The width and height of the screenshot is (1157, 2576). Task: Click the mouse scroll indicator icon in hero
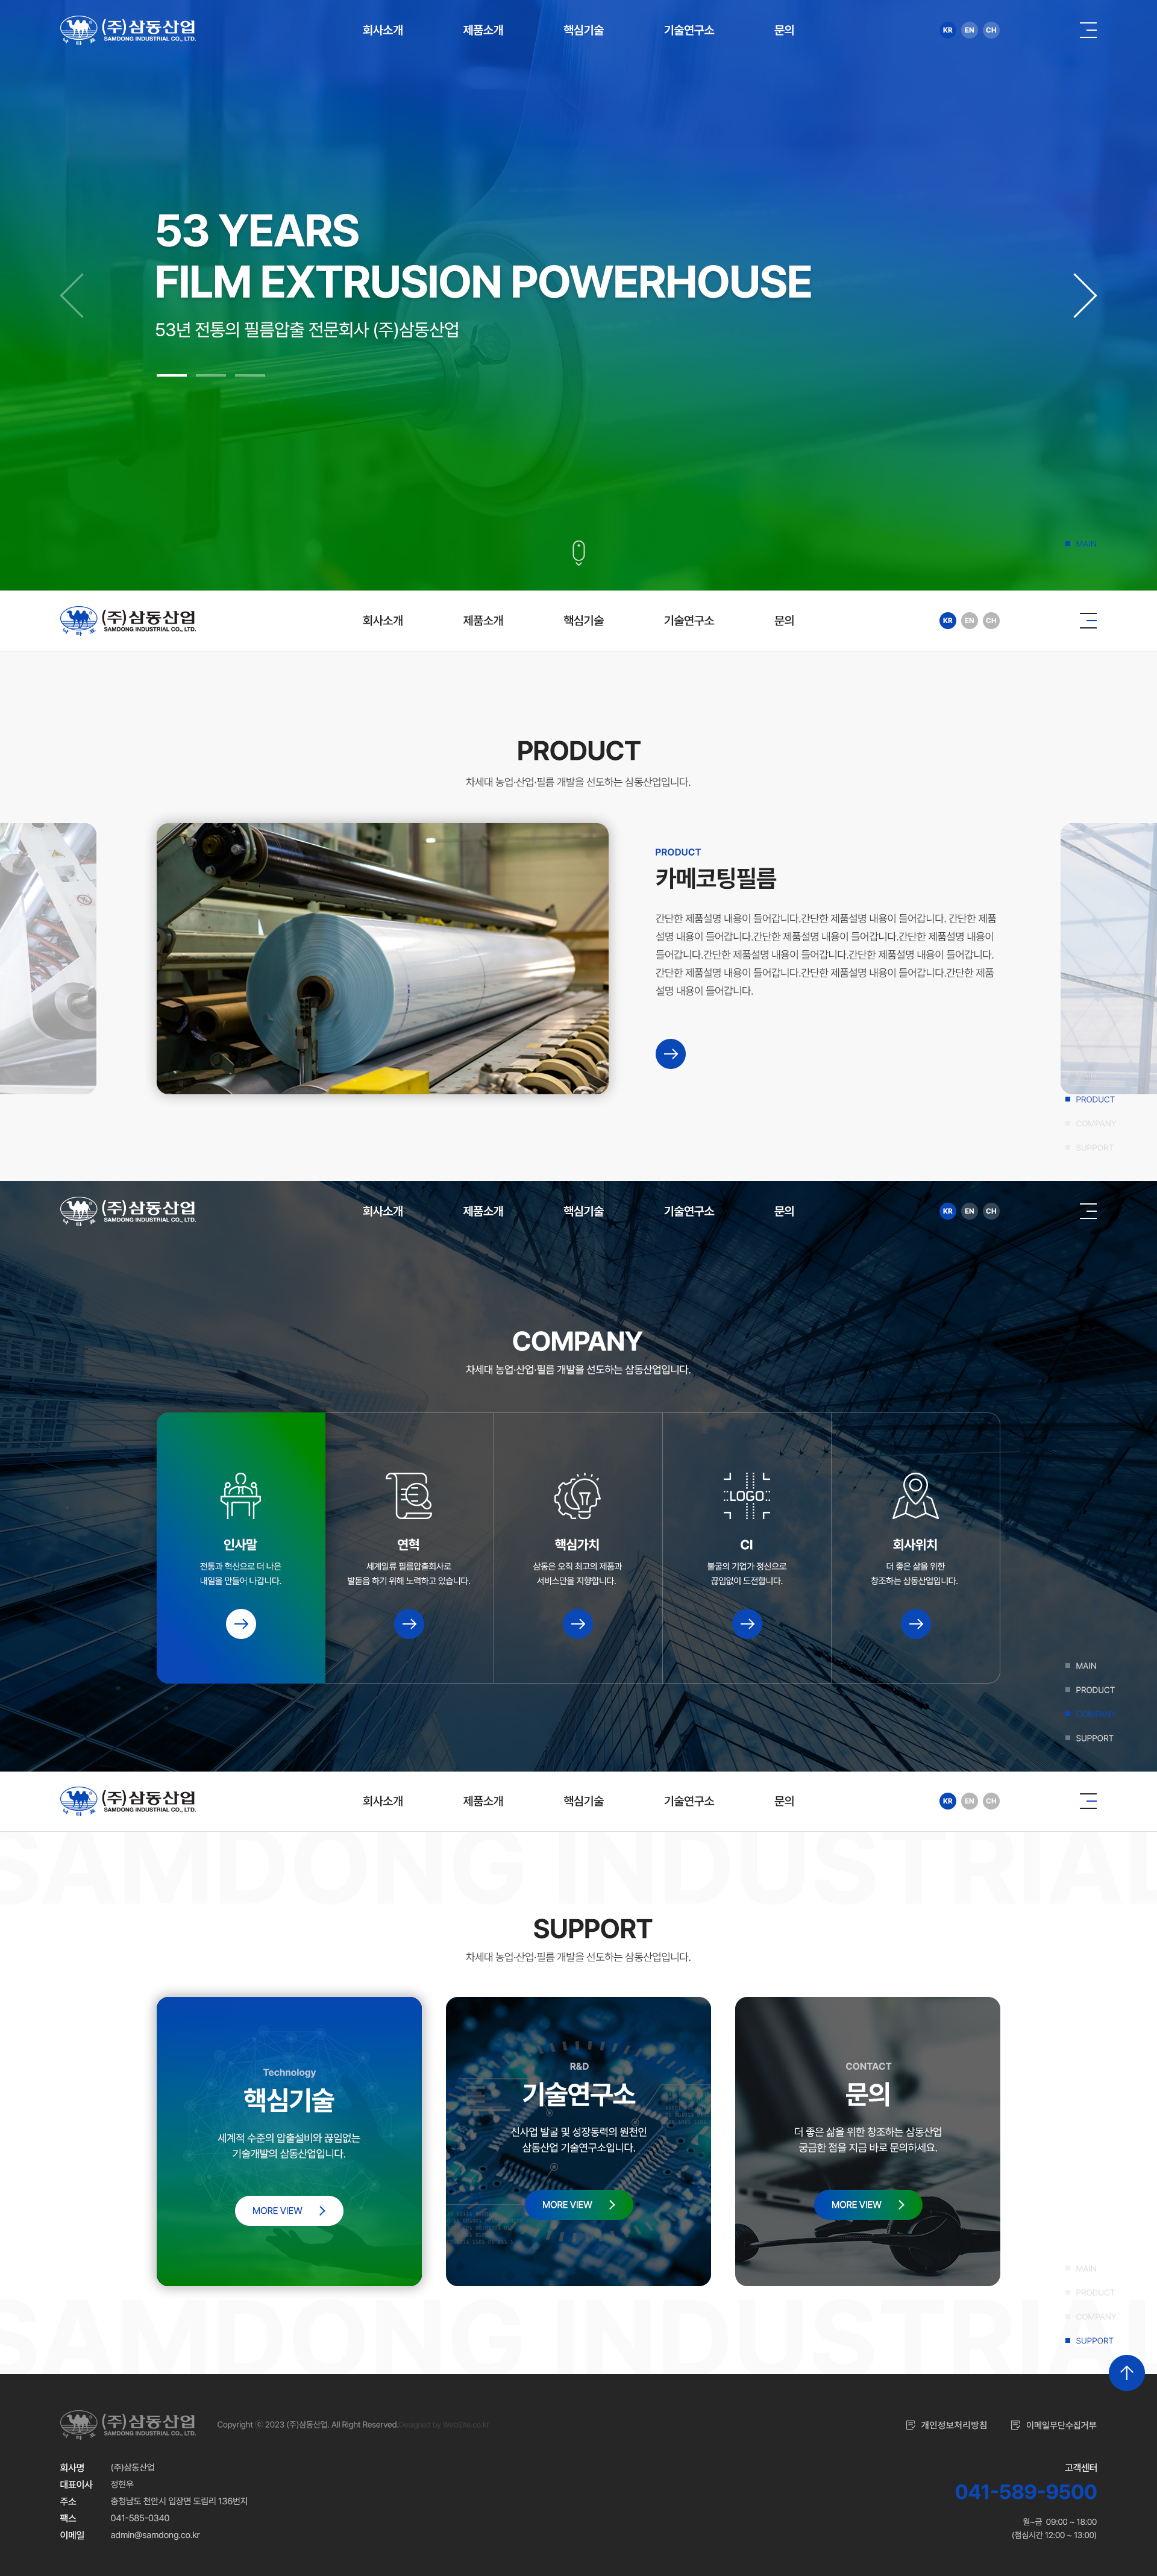[578, 552]
